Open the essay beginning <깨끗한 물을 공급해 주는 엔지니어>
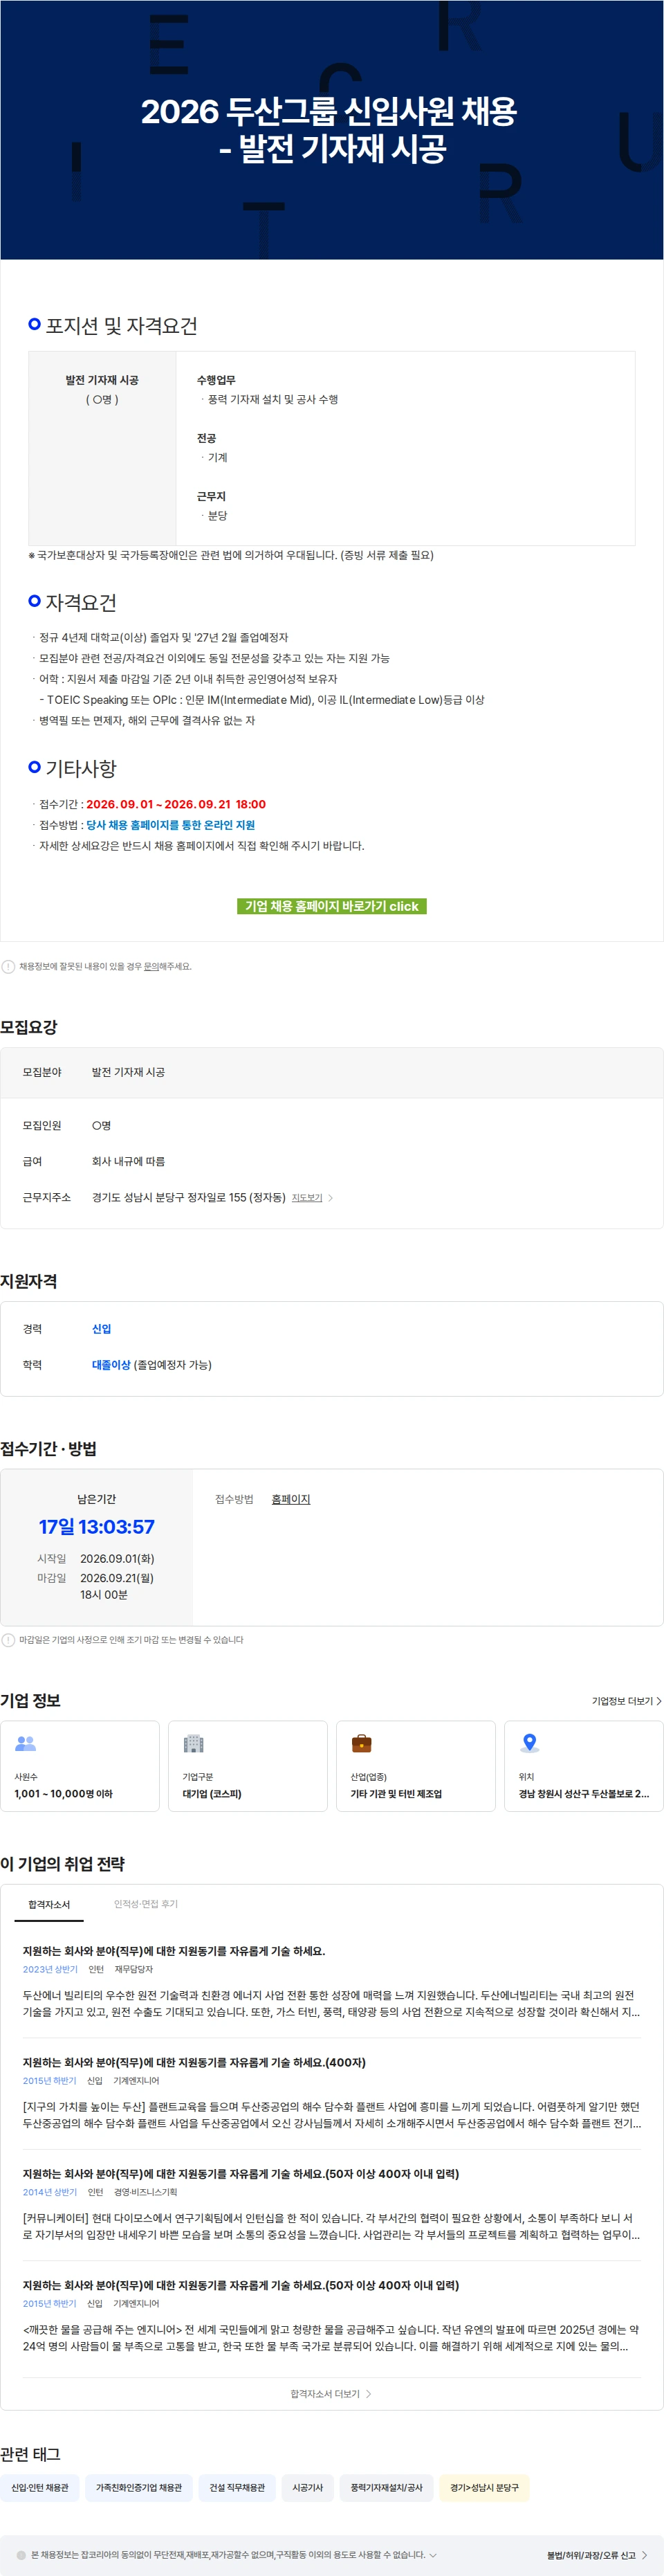This screenshot has height=2576, width=664. point(332,2315)
